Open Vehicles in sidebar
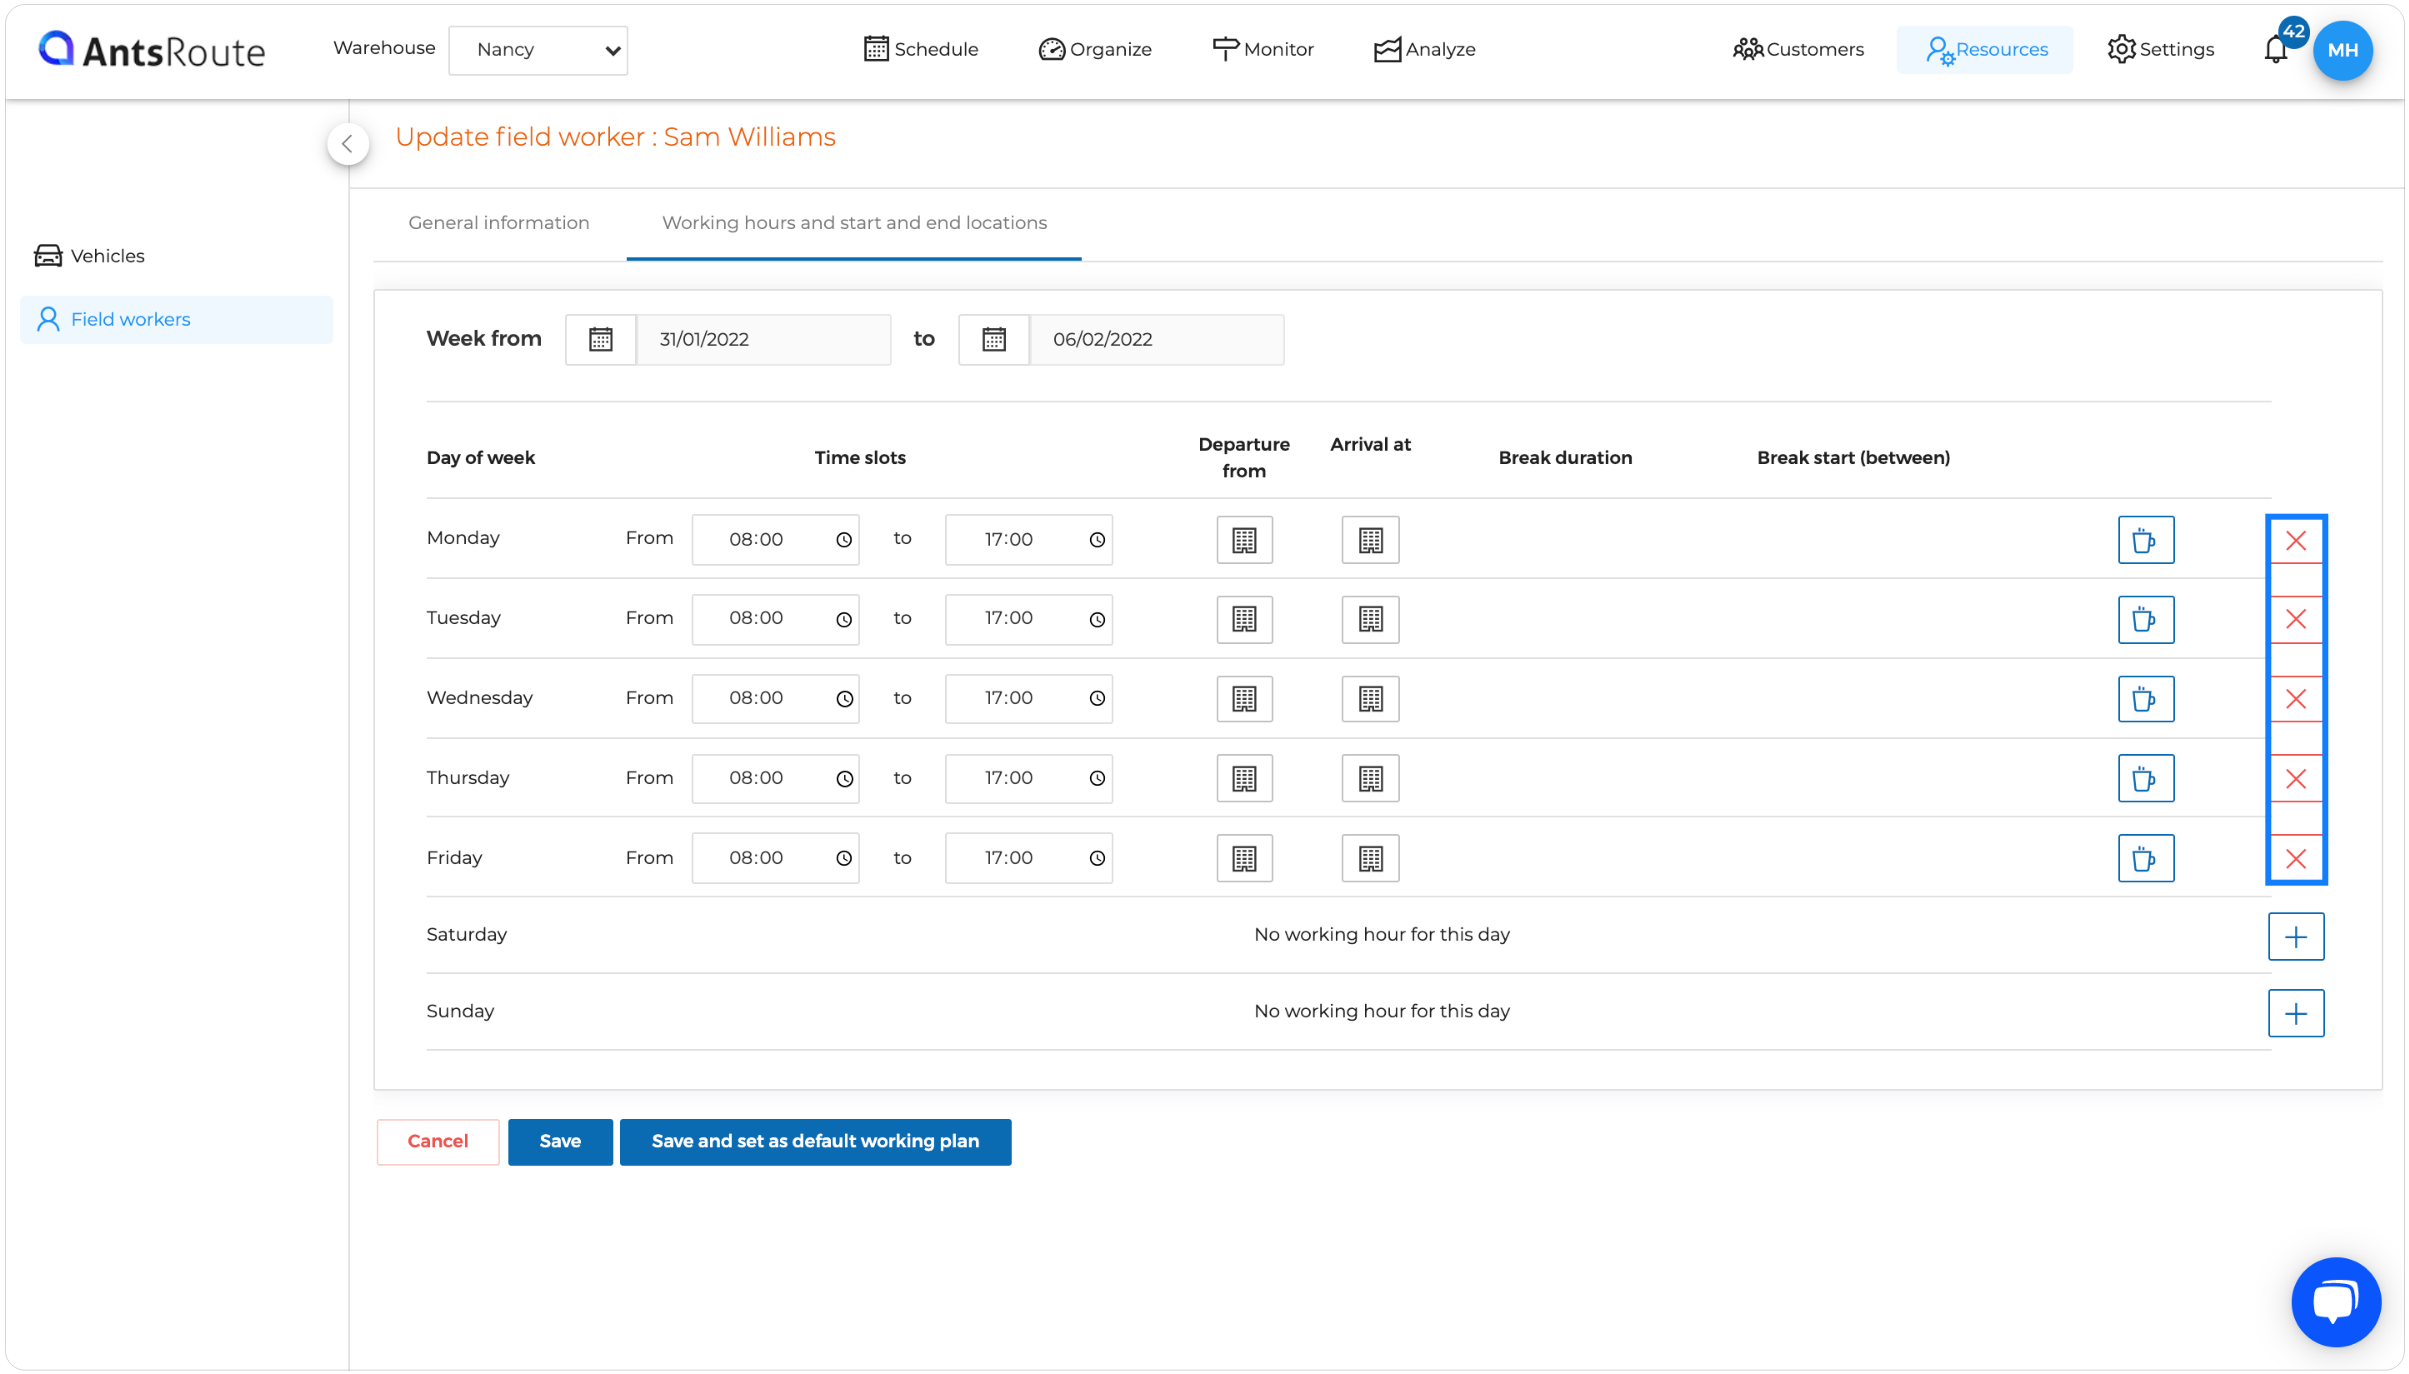 [x=90, y=256]
